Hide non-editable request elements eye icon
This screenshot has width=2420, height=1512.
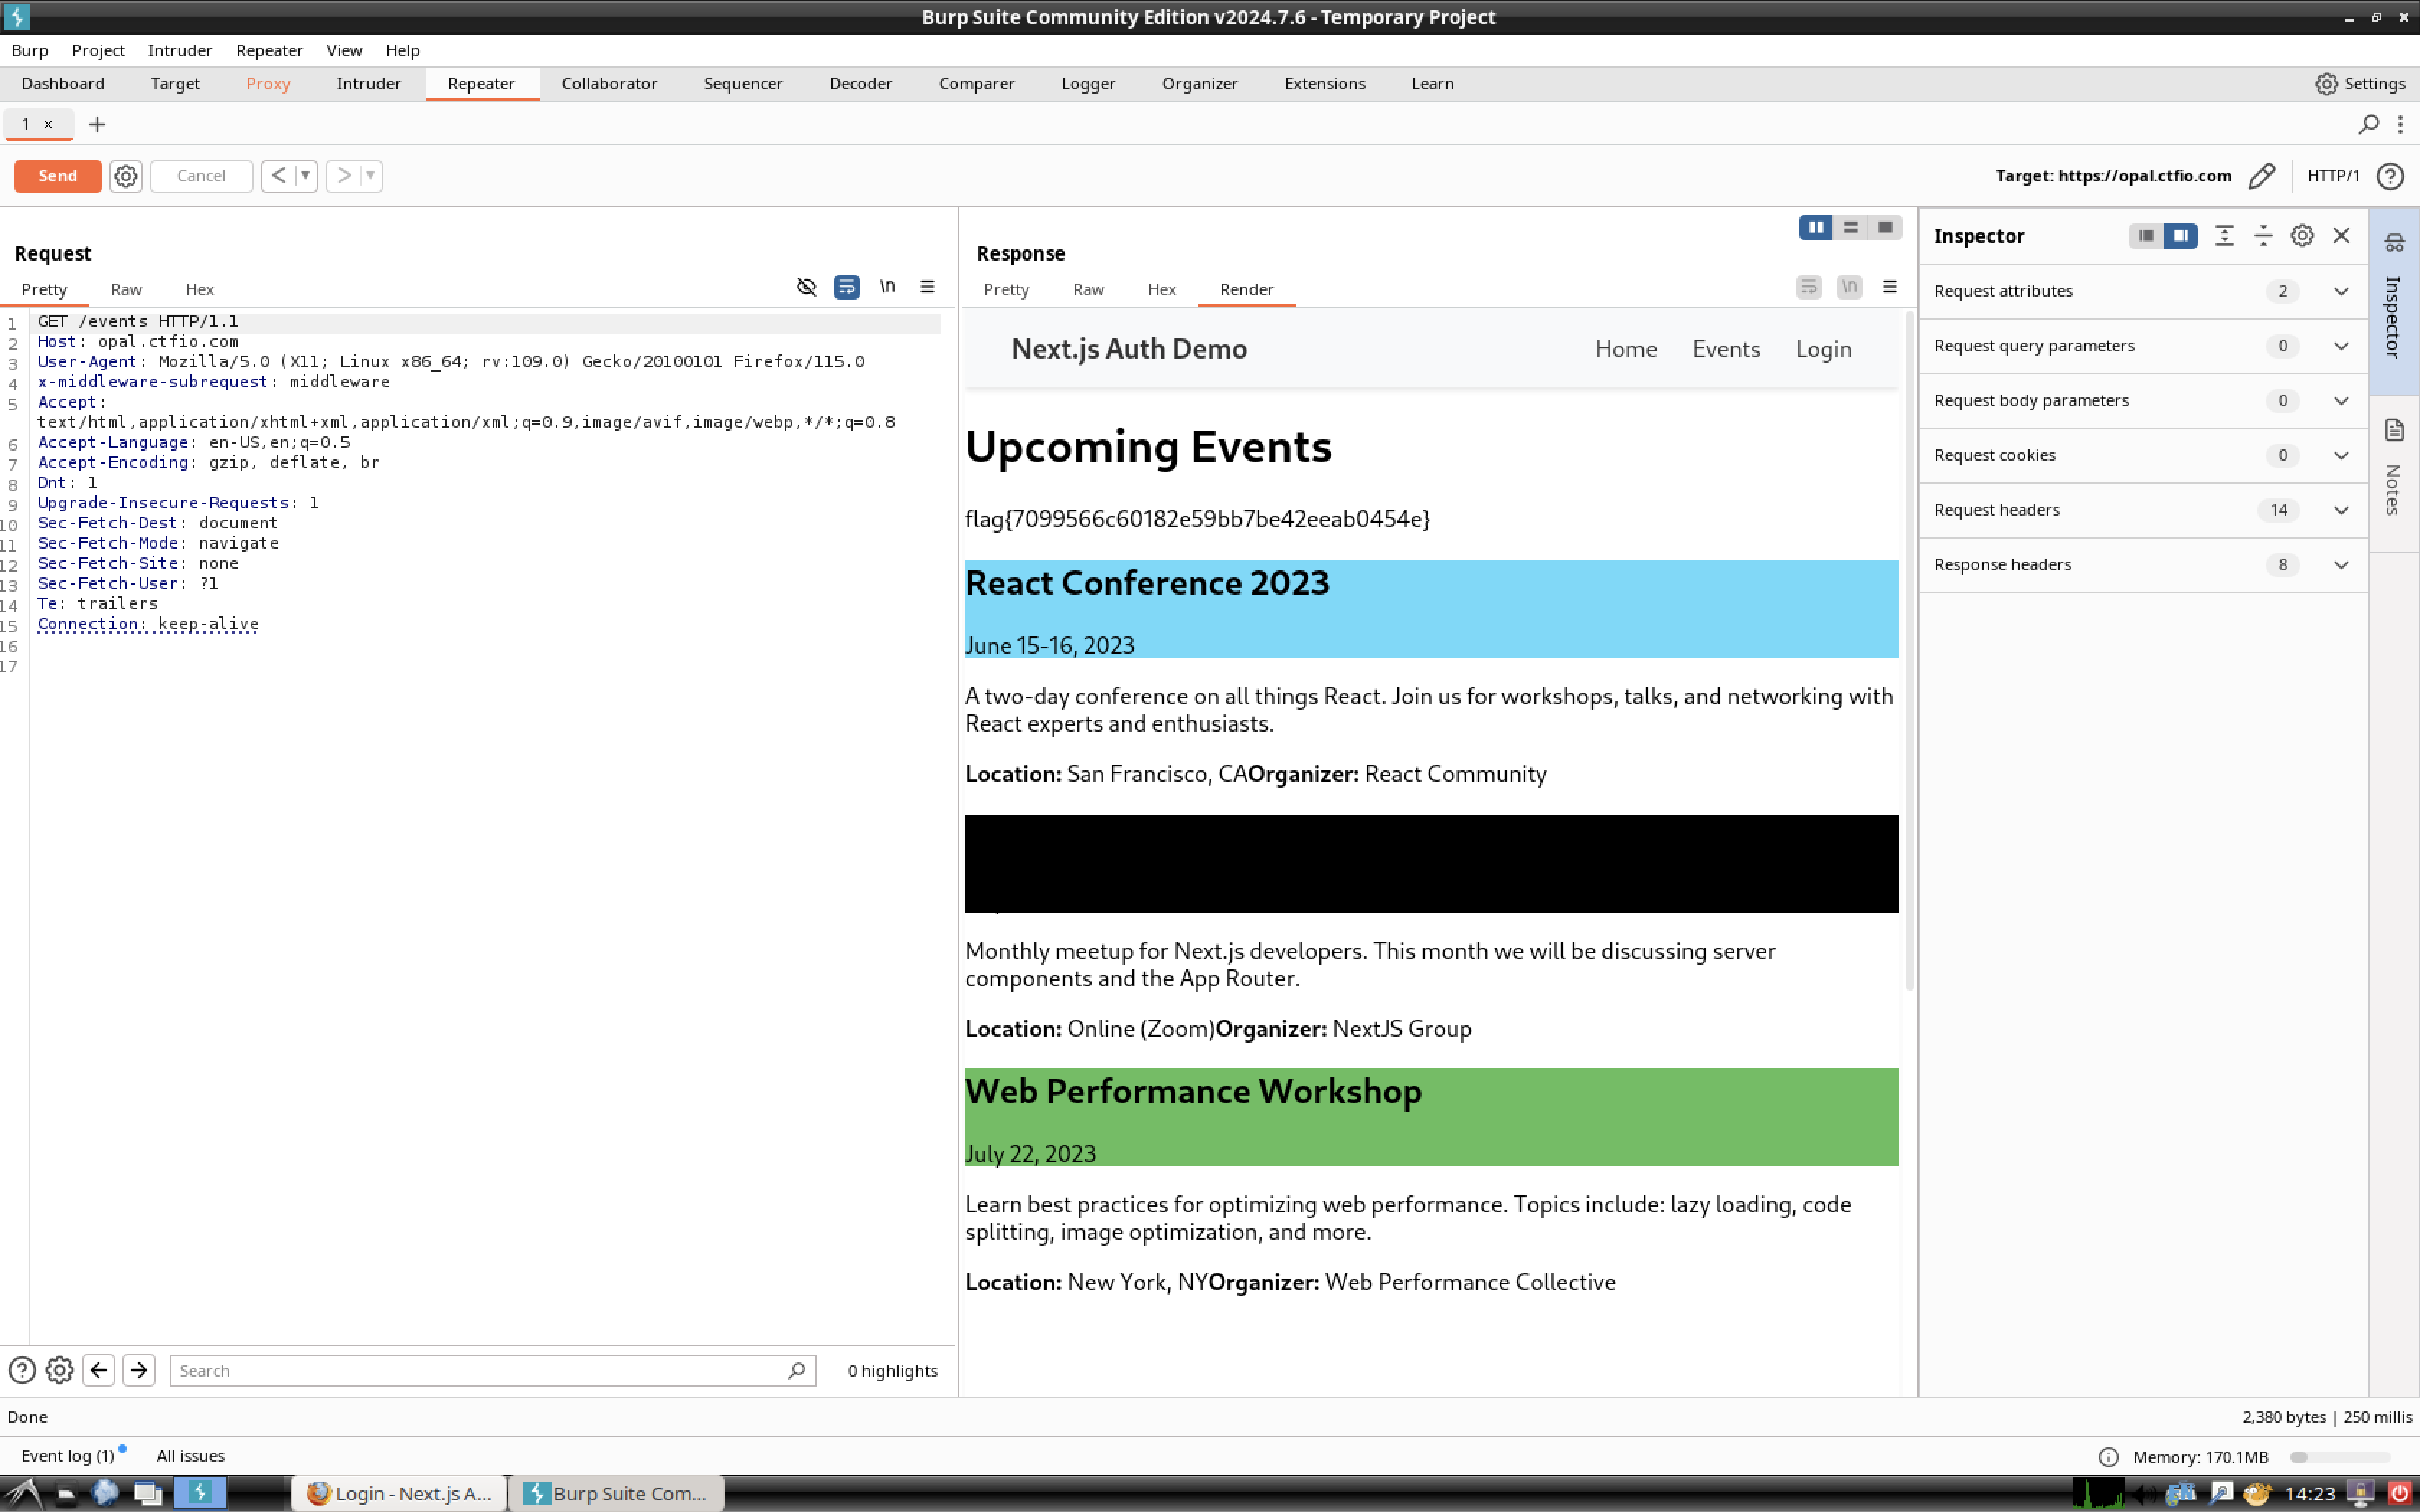point(806,287)
